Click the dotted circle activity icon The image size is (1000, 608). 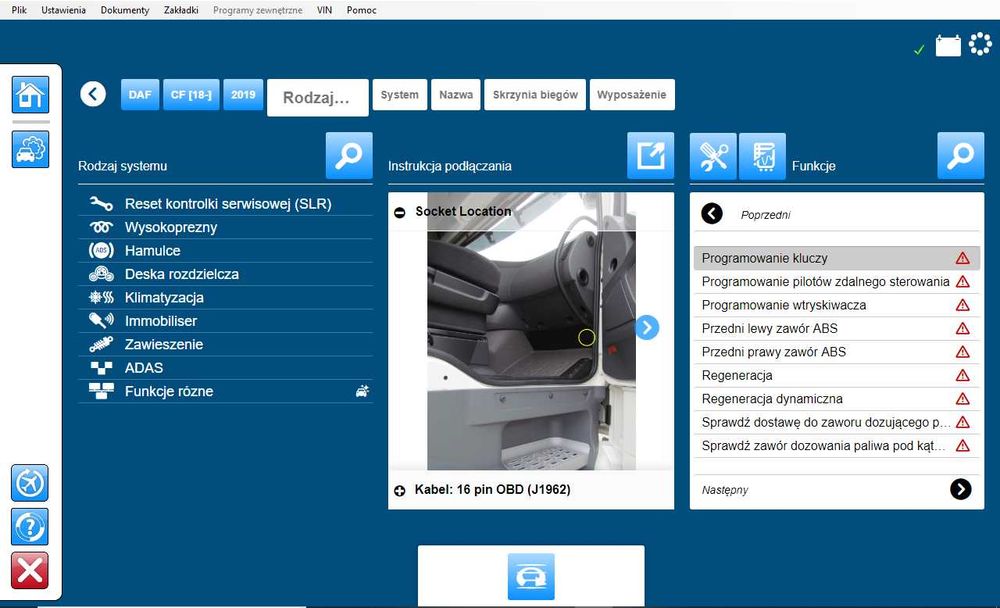(980, 44)
